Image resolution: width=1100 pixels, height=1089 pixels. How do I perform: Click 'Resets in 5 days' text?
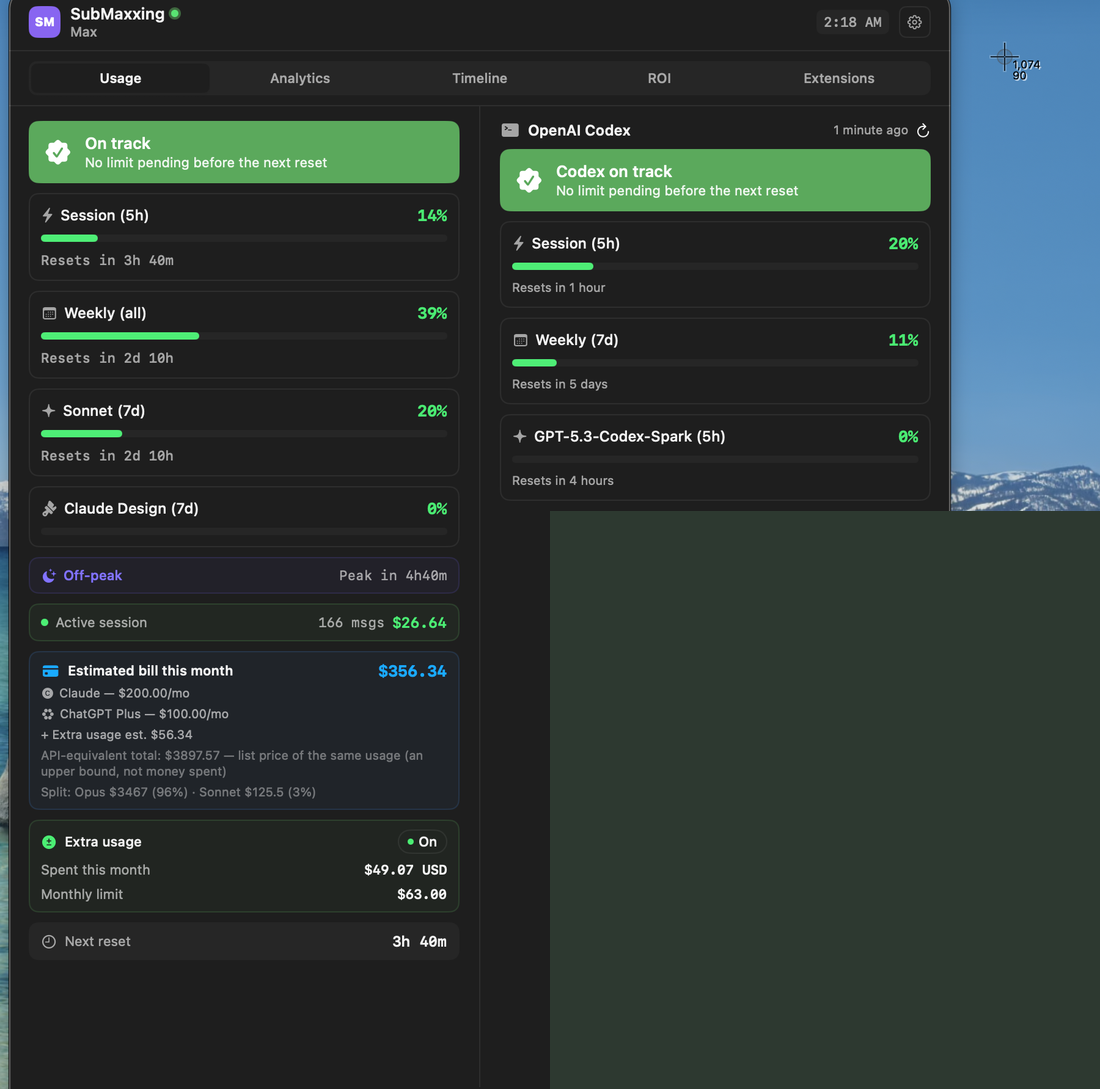(x=560, y=385)
